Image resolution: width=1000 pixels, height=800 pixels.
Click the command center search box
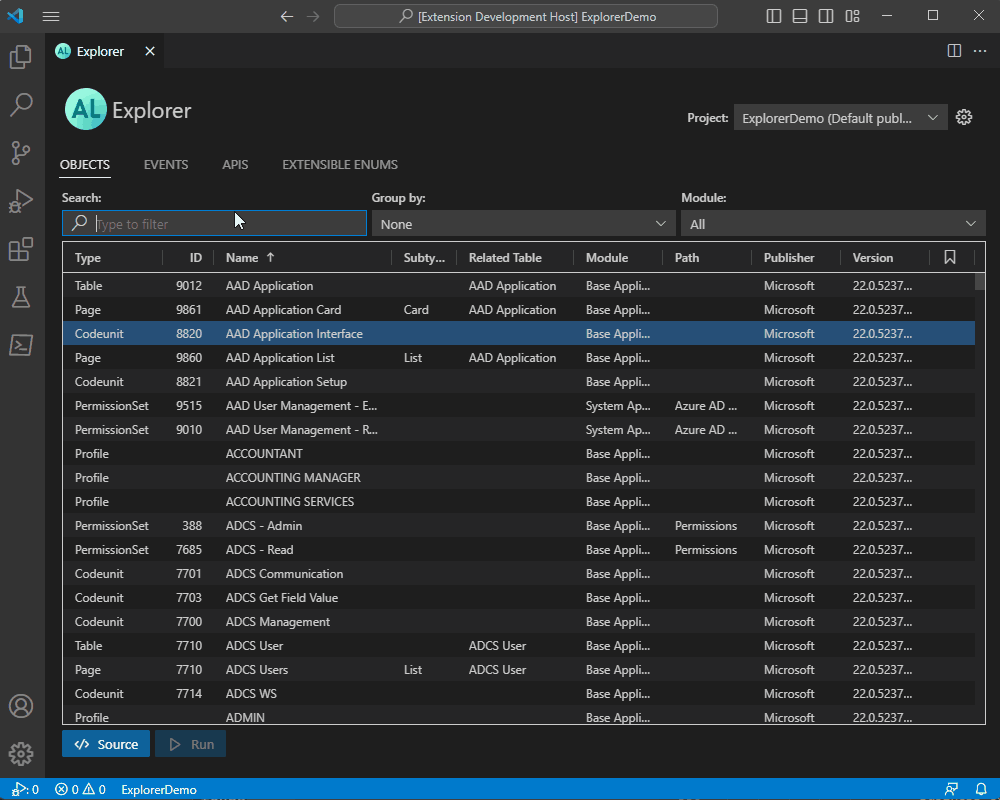tap(526, 17)
